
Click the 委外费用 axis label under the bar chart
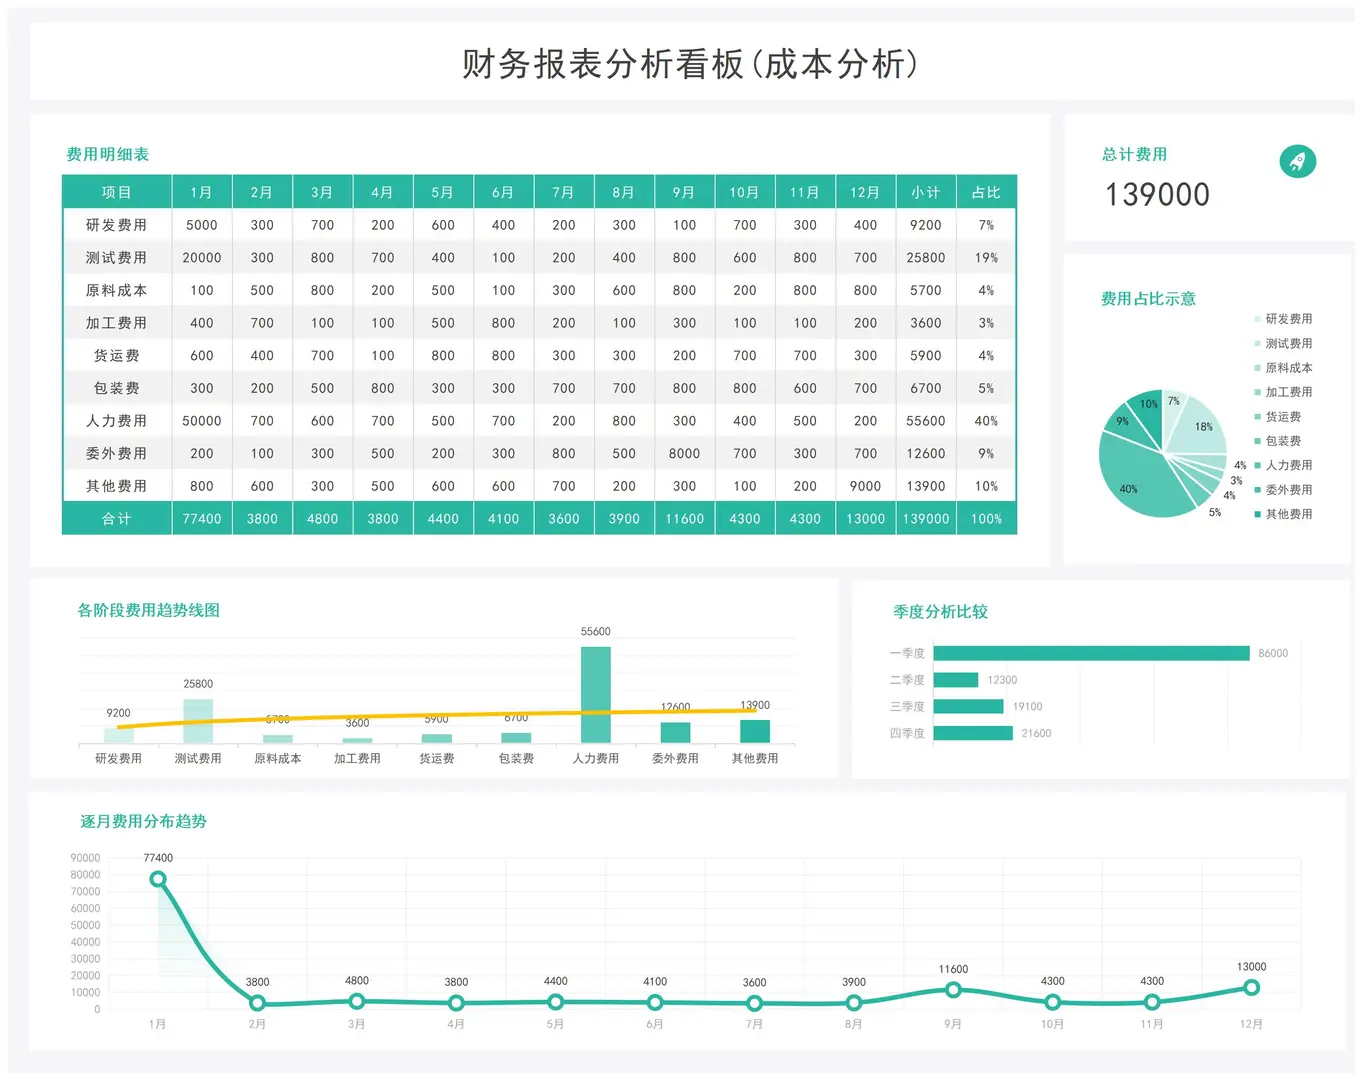click(675, 758)
